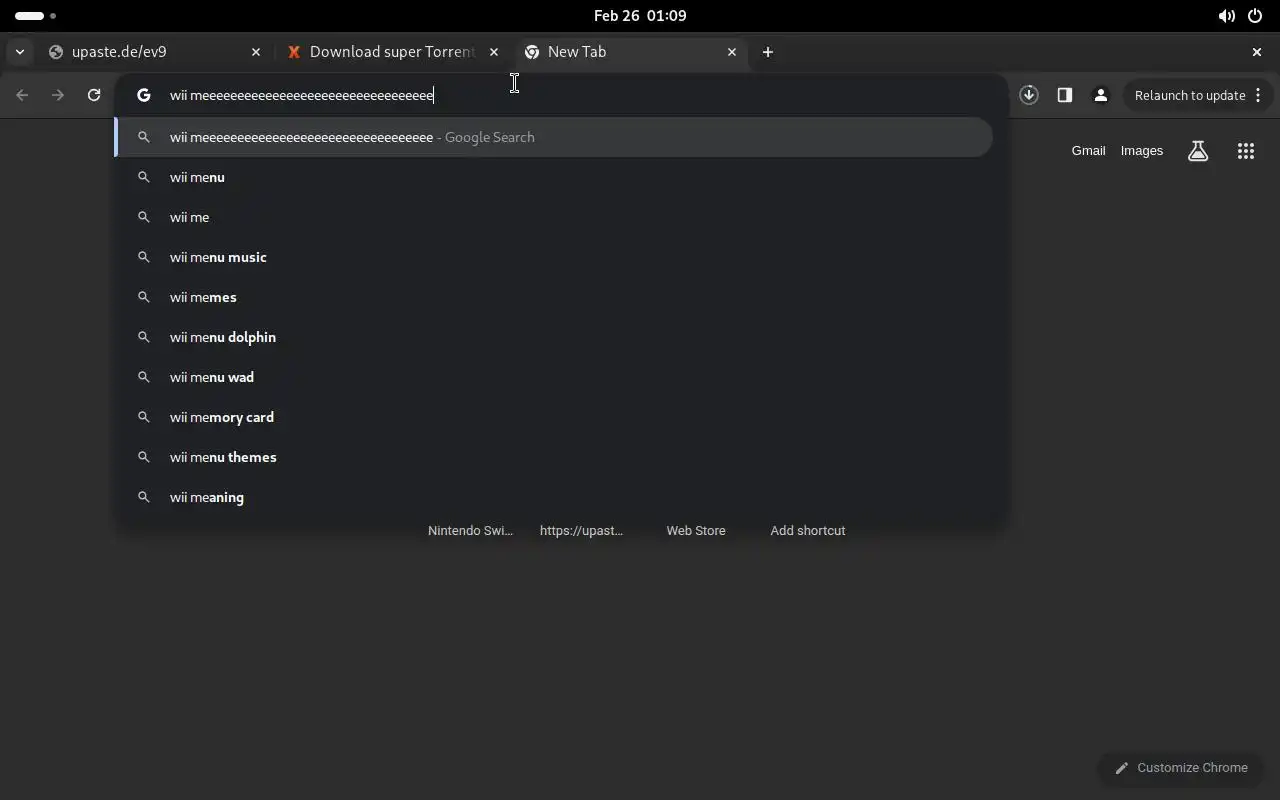Click Relaunch to update button
Screen dimensions: 1280x800
point(1189,95)
